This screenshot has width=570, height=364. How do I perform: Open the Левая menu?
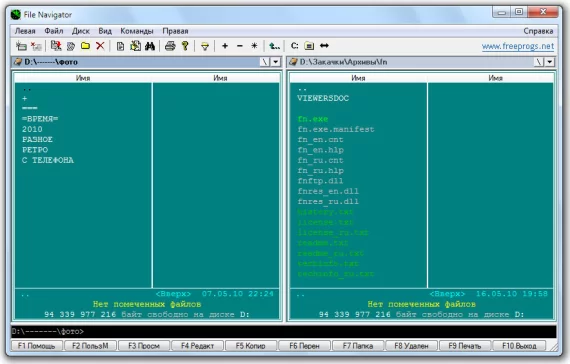click(25, 31)
